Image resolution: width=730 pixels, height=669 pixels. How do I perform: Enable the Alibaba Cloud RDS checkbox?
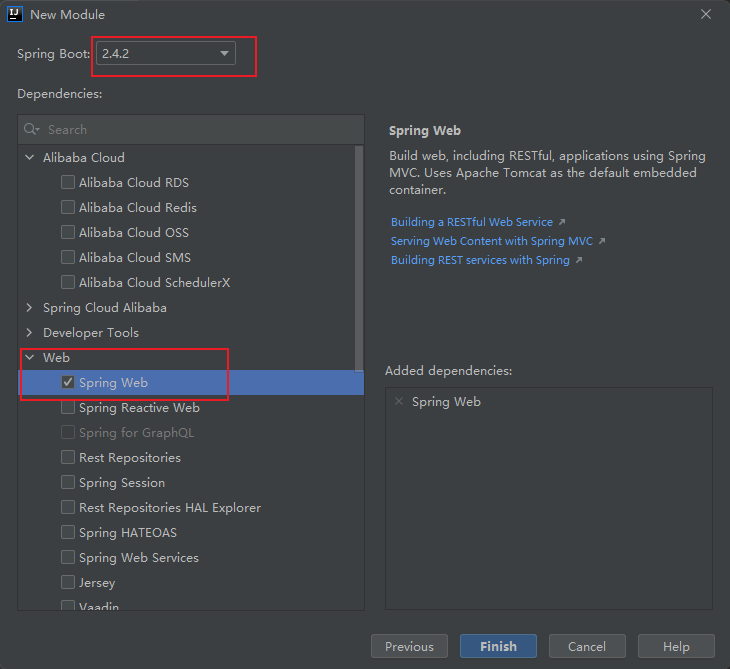[68, 182]
